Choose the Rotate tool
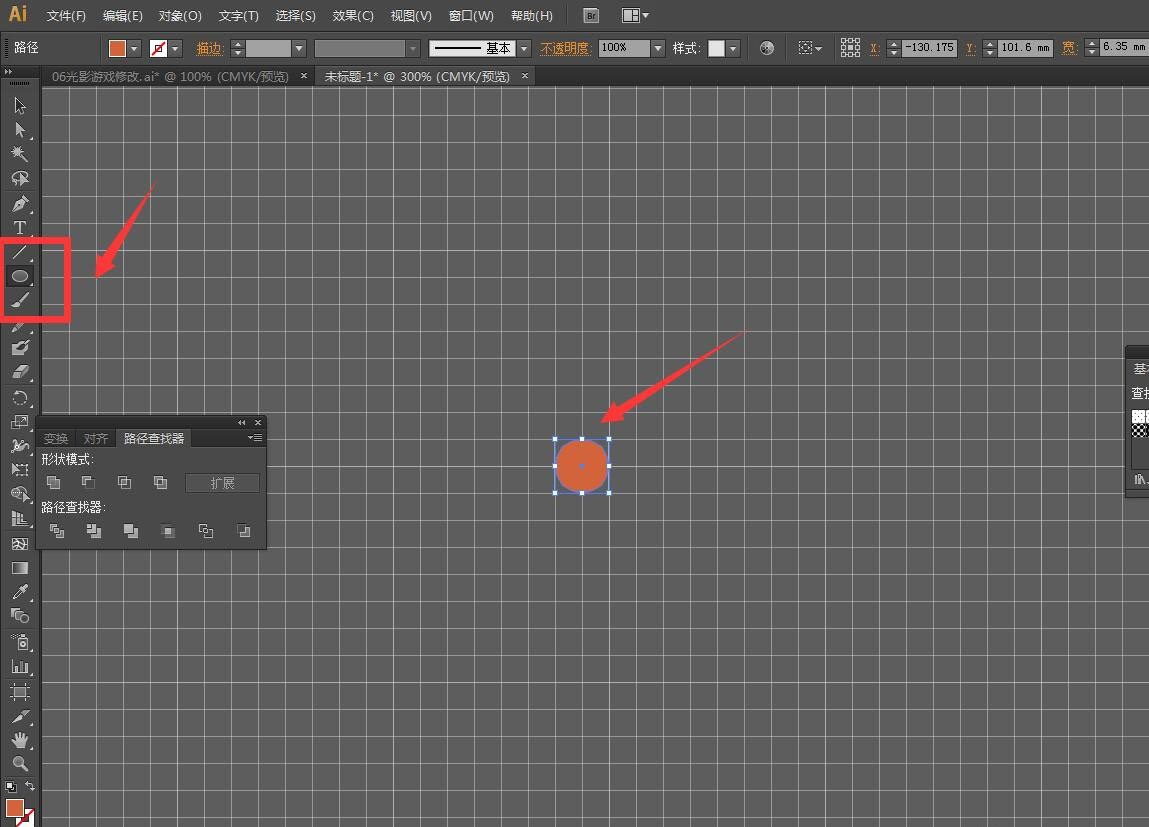The width and height of the screenshot is (1149, 827). [x=20, y=398]
